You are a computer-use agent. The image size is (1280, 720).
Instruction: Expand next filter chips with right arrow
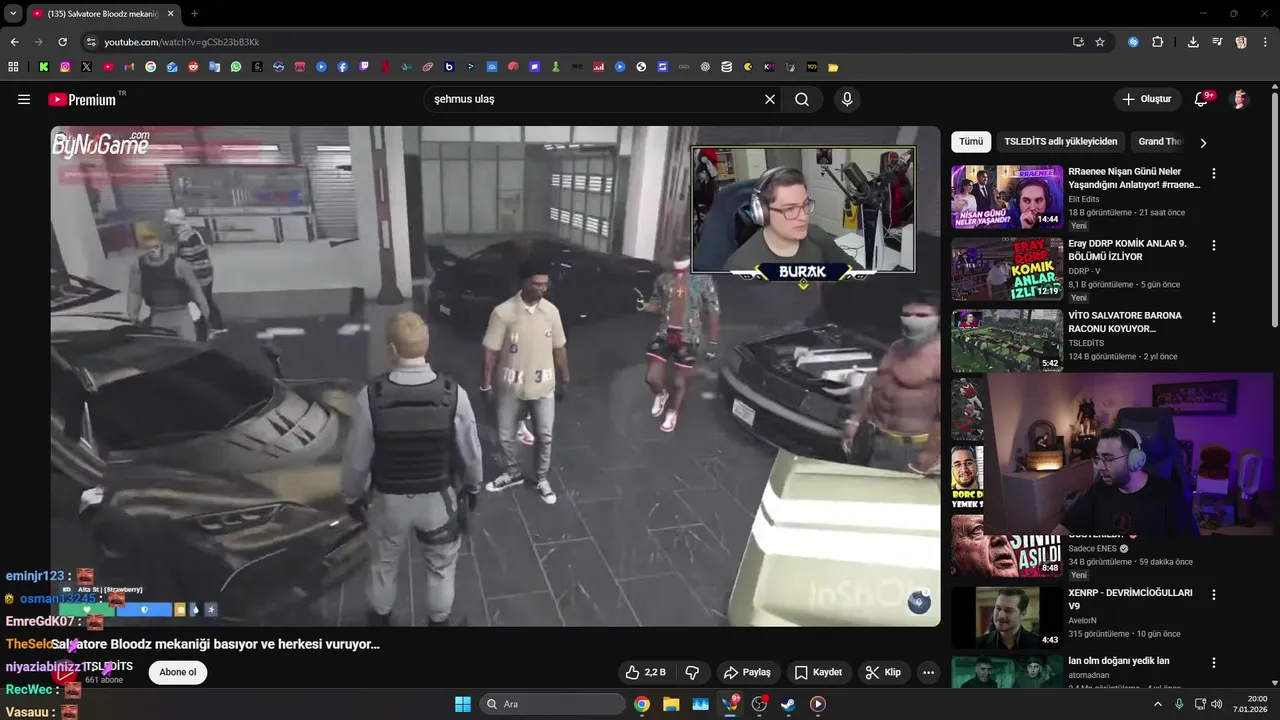(x=1203, y=143)
